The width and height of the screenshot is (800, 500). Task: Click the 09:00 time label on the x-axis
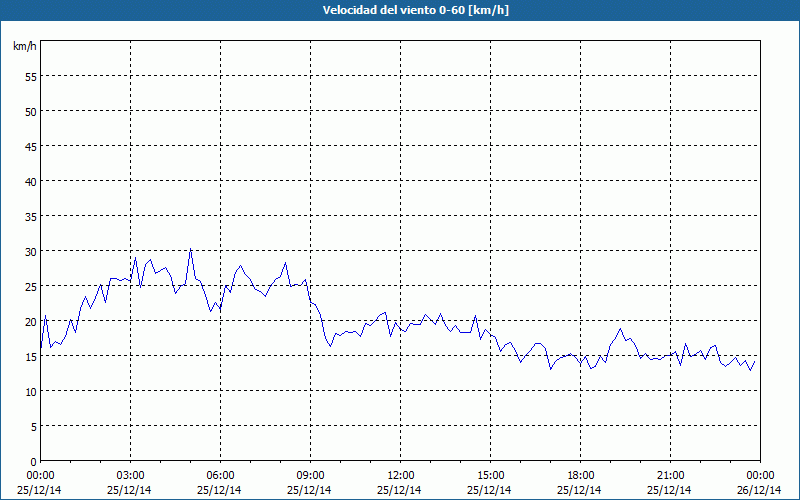coord(310,476)
